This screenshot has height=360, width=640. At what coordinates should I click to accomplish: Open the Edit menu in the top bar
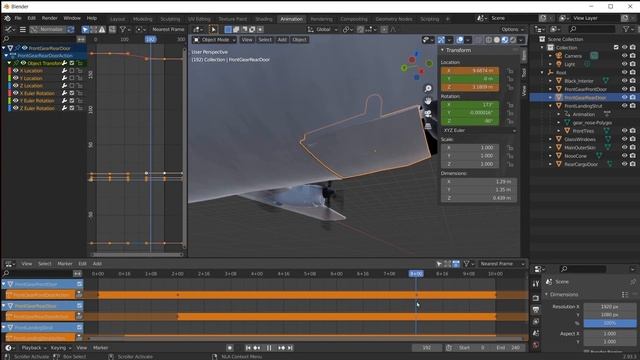[x=31, y=18]
